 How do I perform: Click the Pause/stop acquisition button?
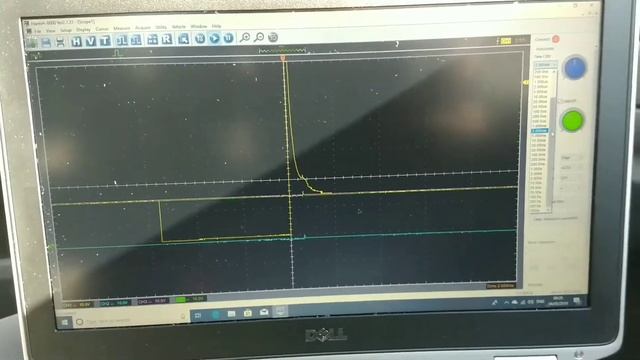click(x=228, y=38)
